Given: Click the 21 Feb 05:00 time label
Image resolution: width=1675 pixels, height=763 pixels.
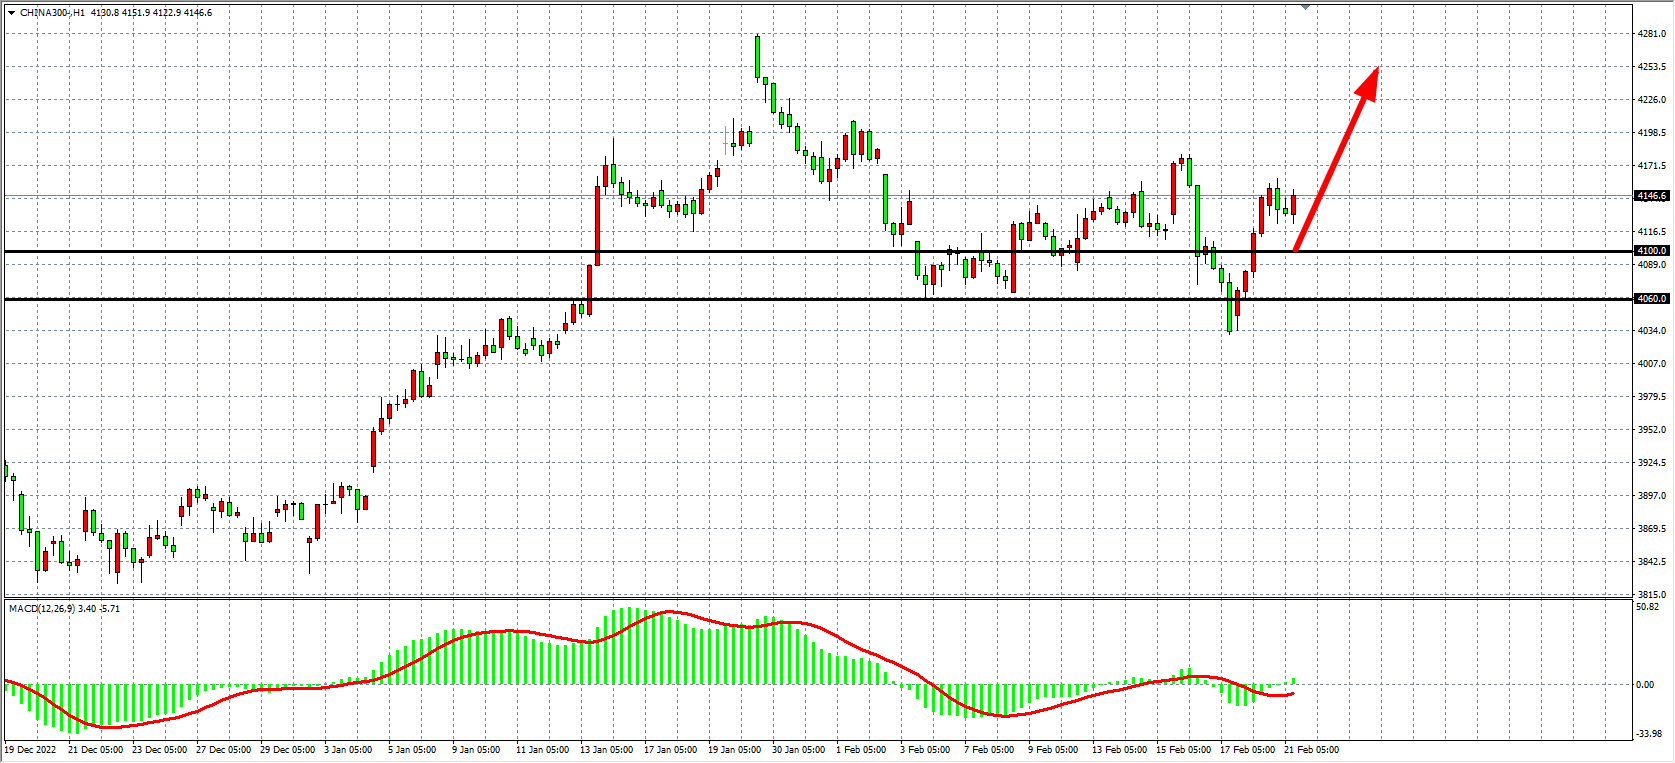Looking at the screenshot, I should (x=1311, y=750).
